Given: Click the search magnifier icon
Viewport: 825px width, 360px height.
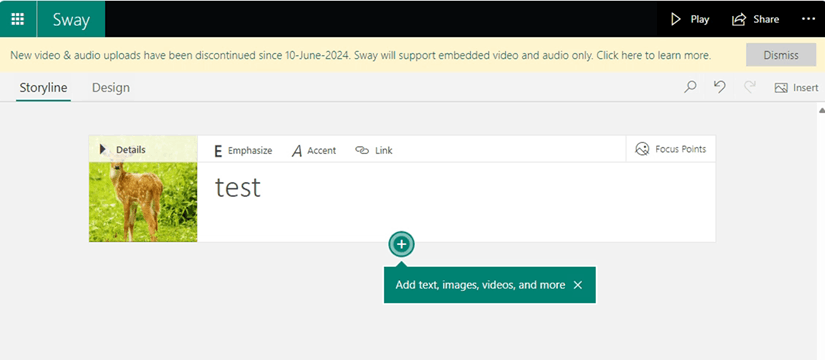Looking at the screenshot, I should (690, 87).
